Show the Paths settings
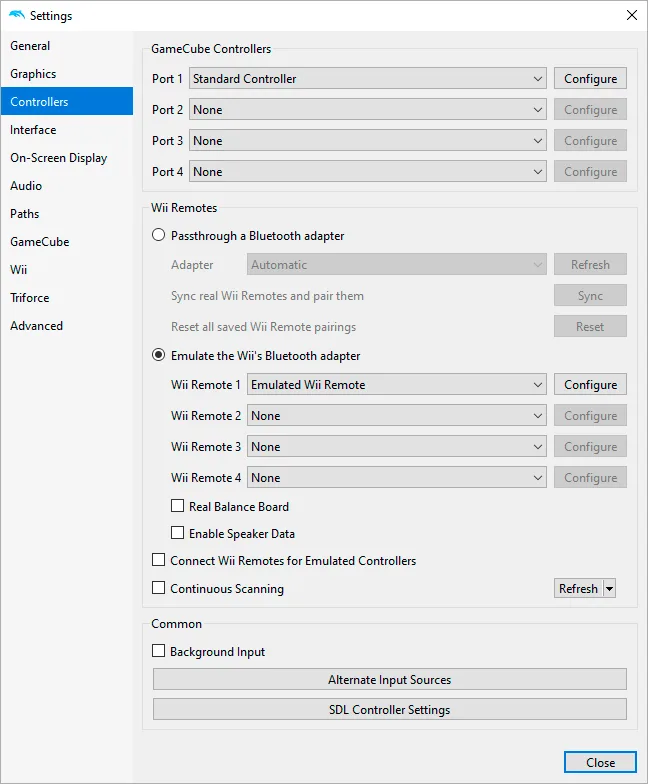The width and height of the screenshot is (648, 784). click(x=66, y=214)
